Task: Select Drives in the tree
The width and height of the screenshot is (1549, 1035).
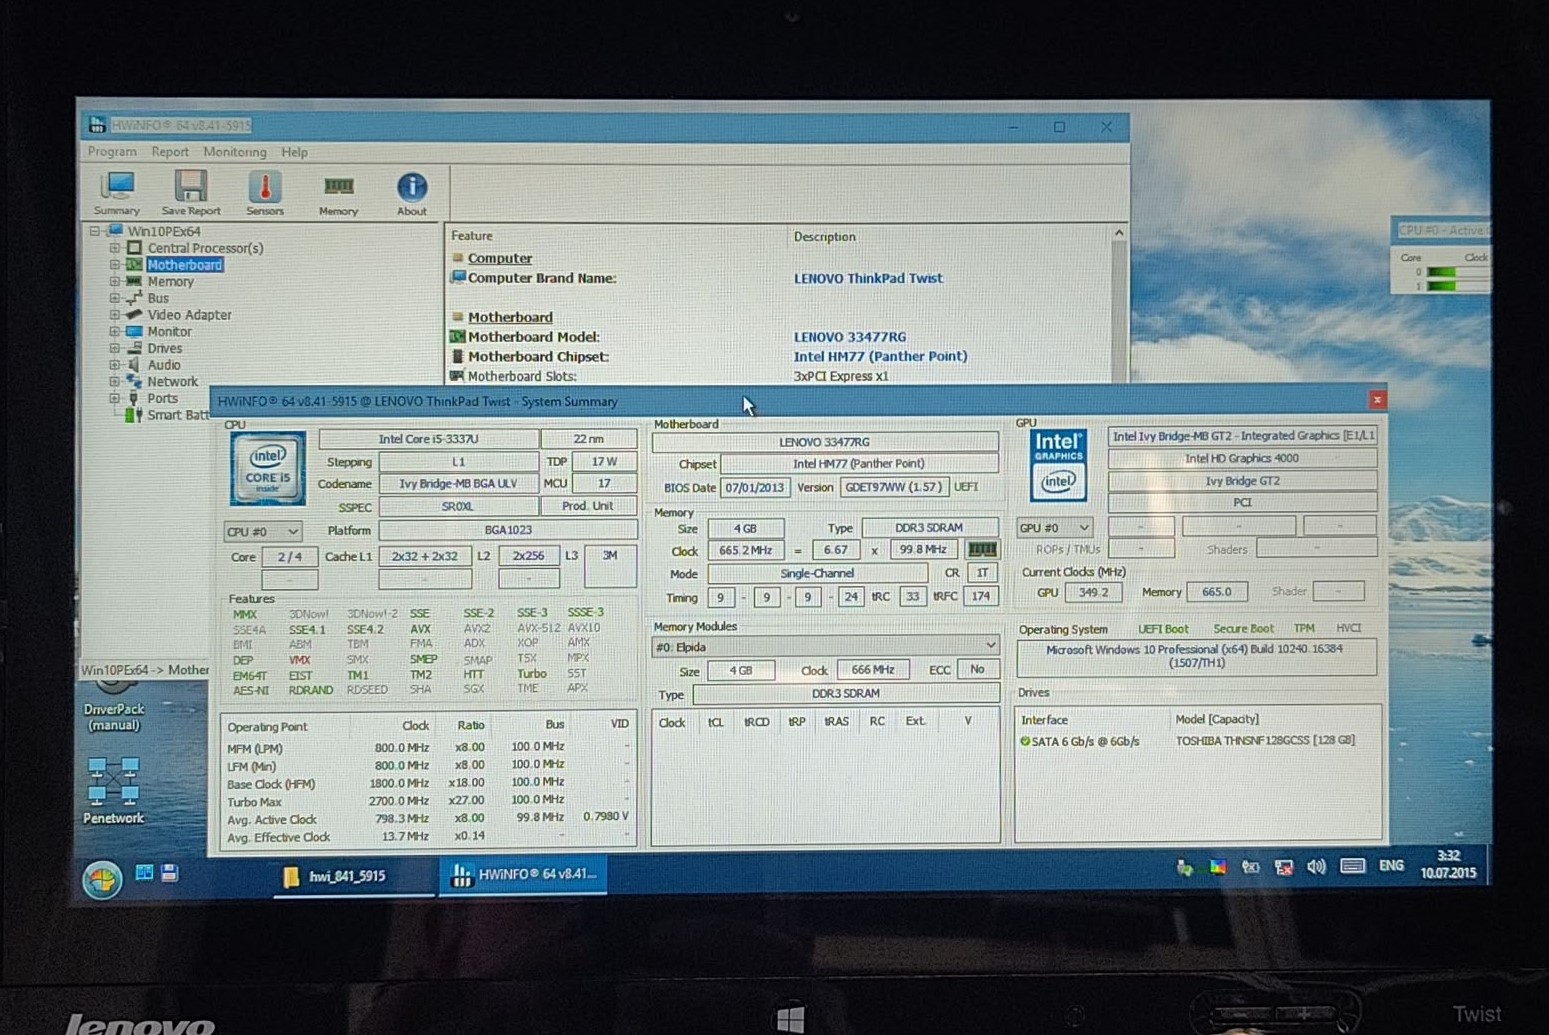Action: point(164,349)
